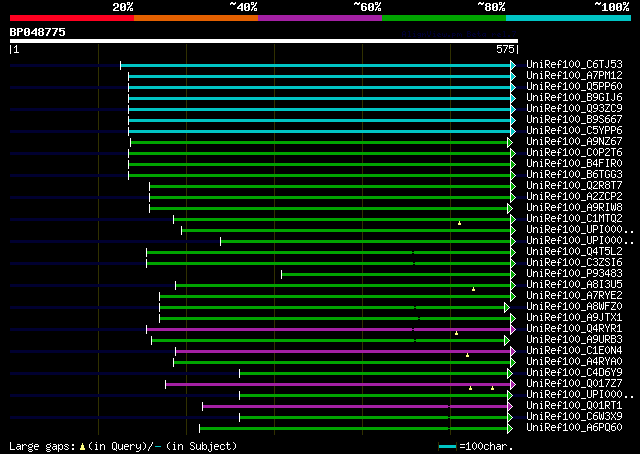Click the arrowhead ending the Q01RT1 purple bar
640x454 pixels.
point(510,407)
